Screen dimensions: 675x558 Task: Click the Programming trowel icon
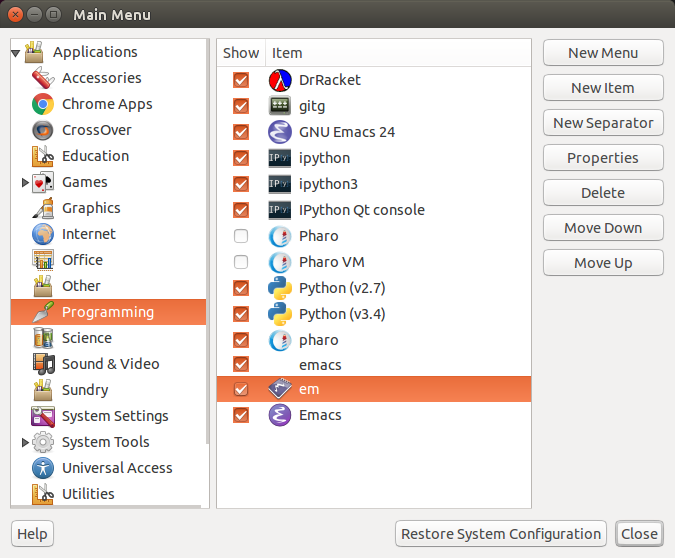pos(43,312)
